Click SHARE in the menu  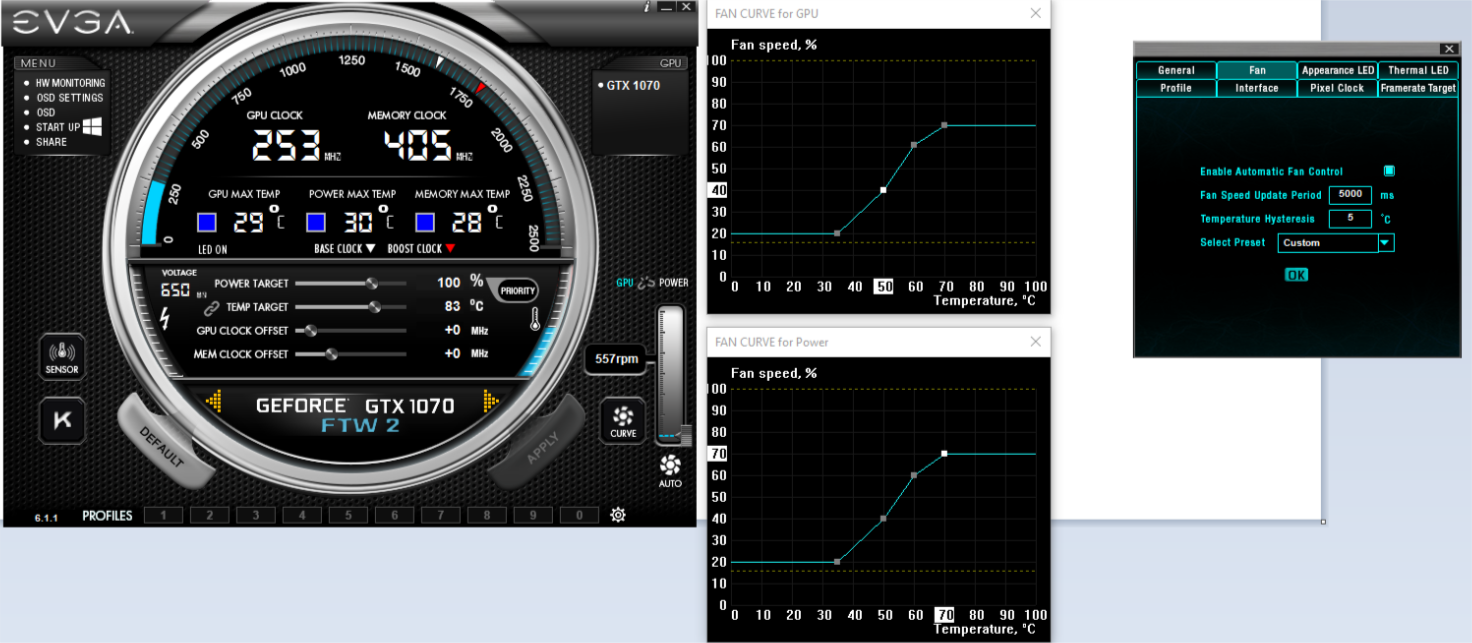pyautogui.click(x=51, y=142)
